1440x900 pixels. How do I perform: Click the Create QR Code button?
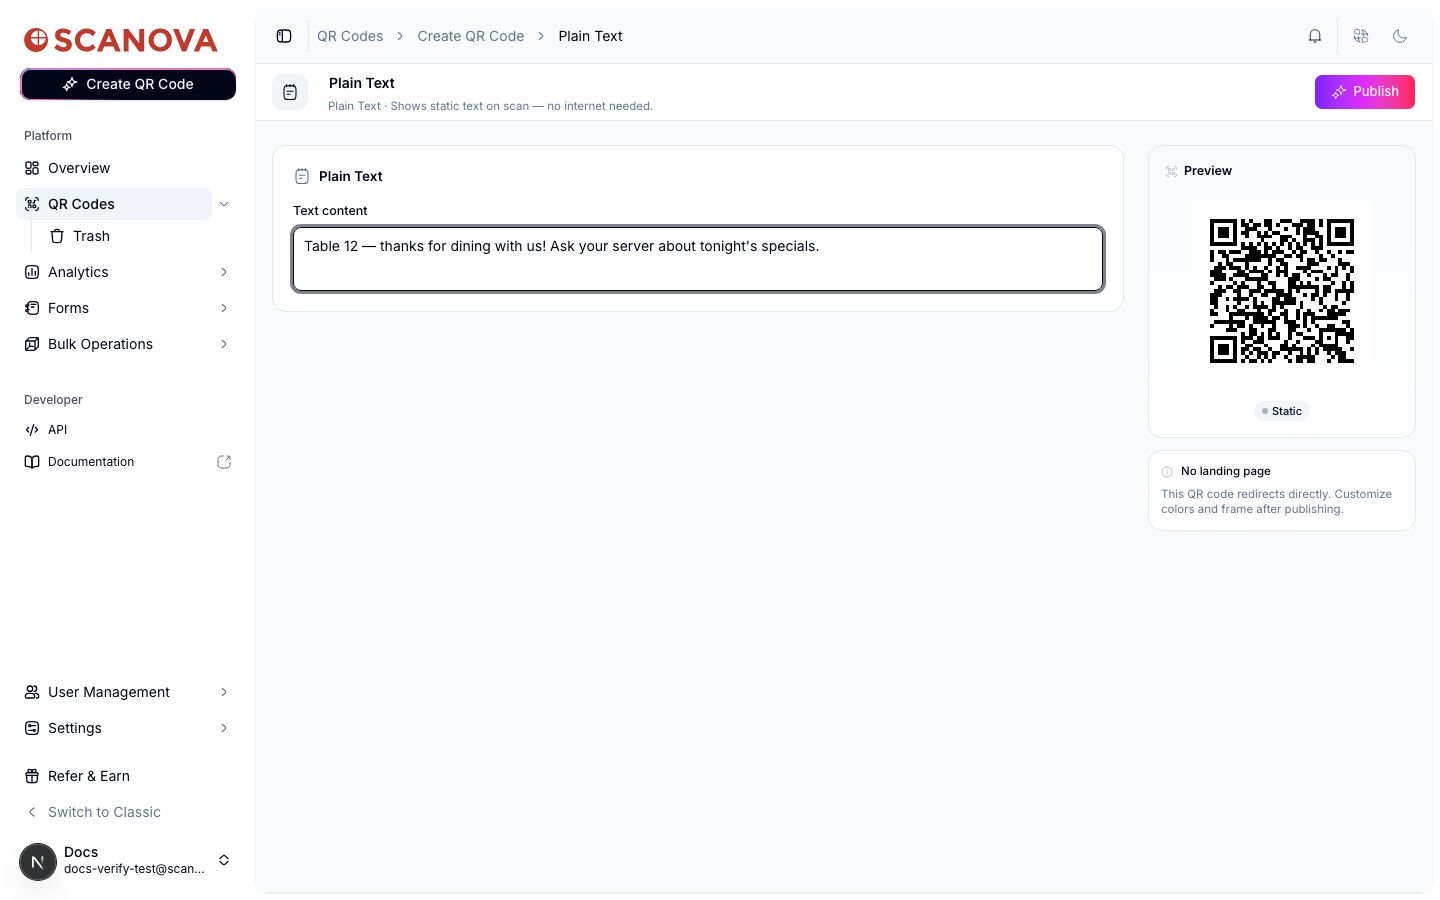click(128, 84)
